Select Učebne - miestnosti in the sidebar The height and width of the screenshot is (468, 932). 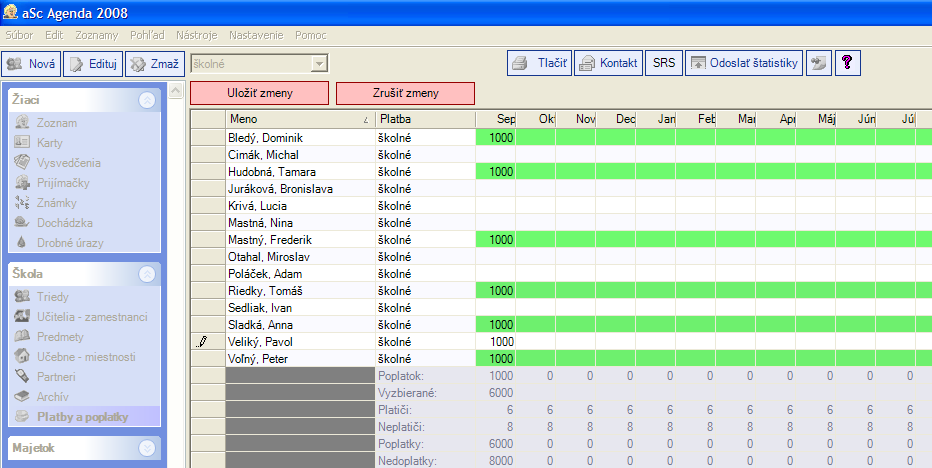pos(86,357)
